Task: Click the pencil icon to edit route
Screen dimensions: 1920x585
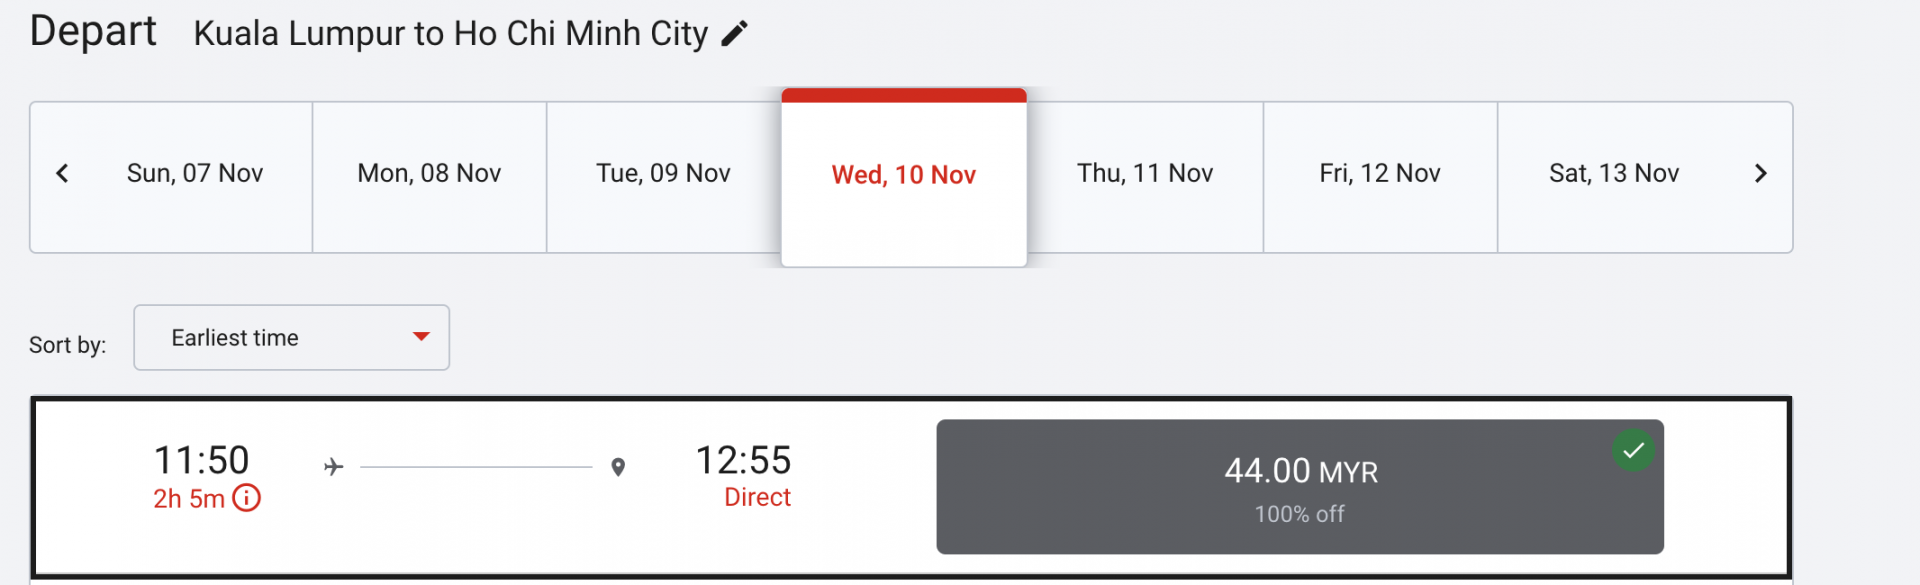Action: [x=734, y=34]
